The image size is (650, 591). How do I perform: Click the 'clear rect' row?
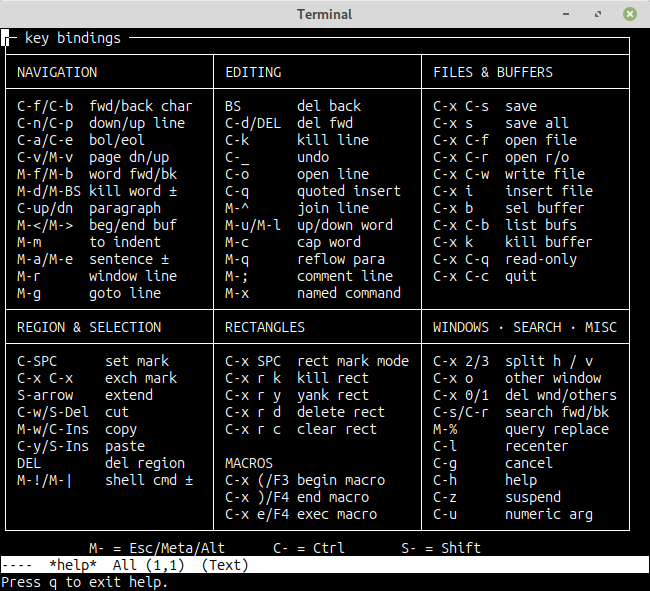coord(301,429)
